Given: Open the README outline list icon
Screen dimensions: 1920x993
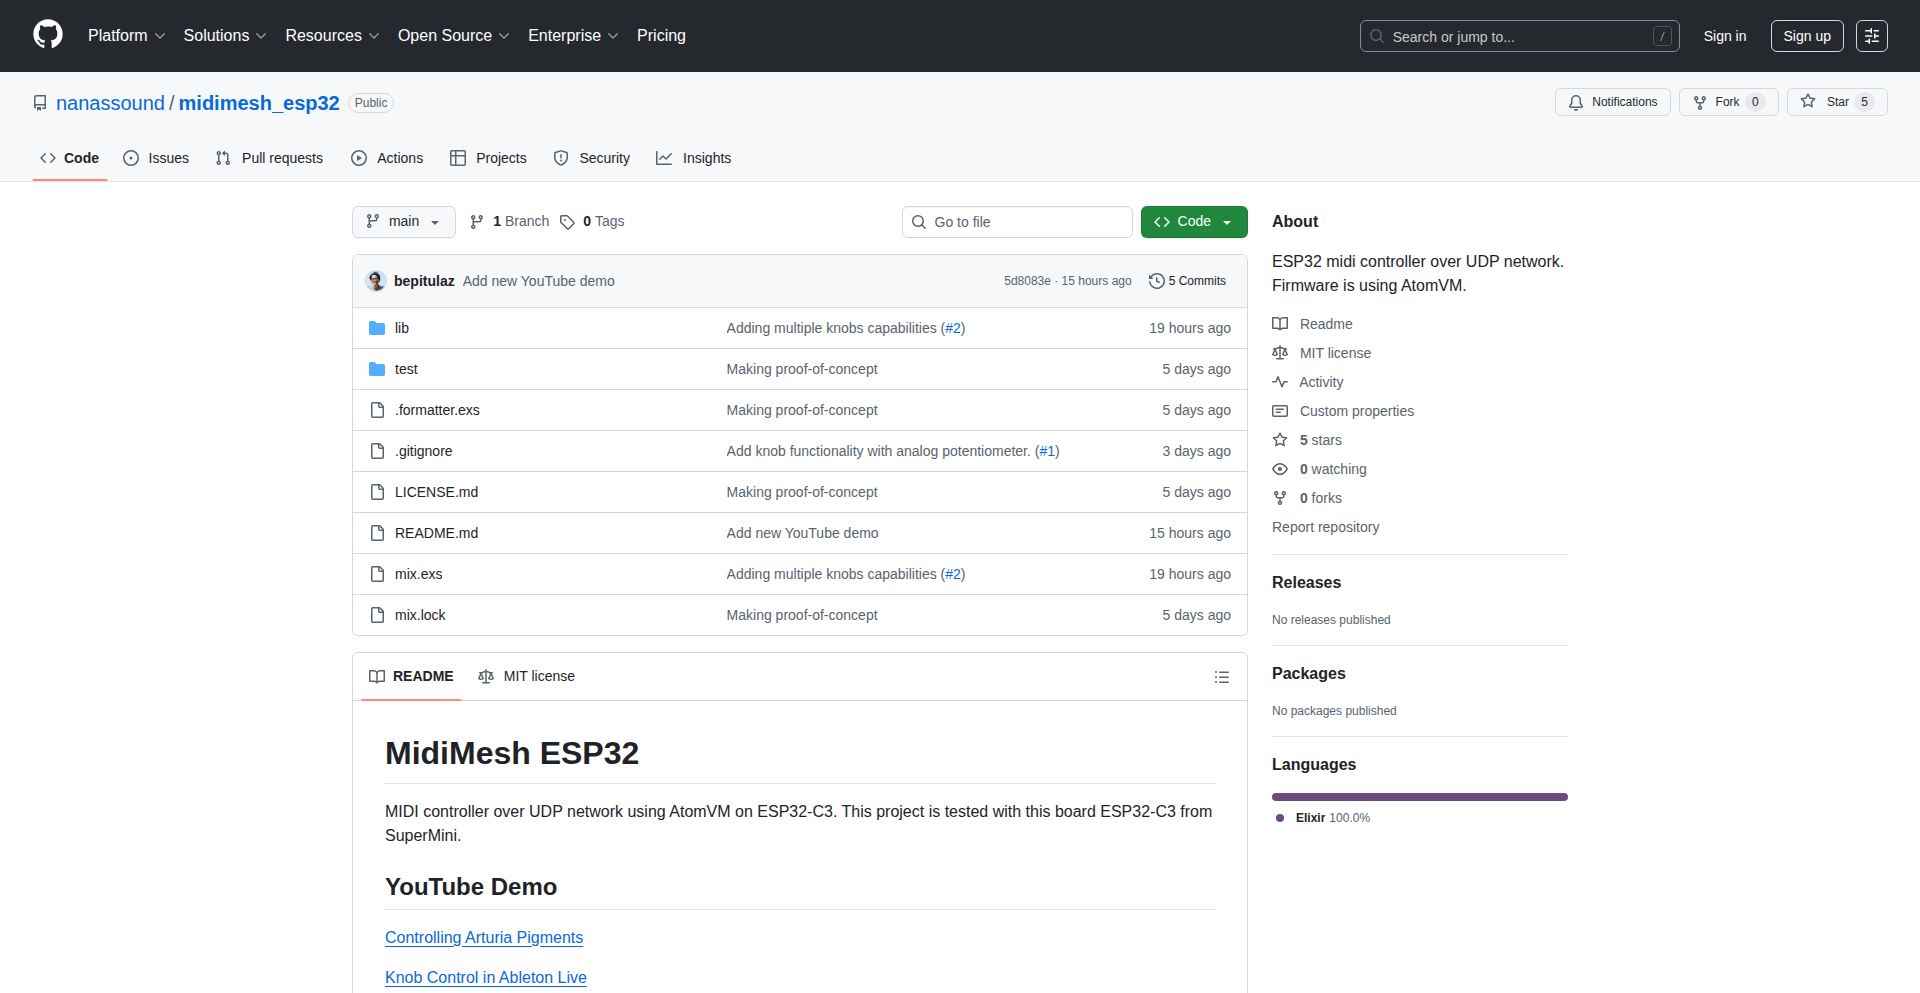Looking at the screenshot, I should click(1221, 677).
